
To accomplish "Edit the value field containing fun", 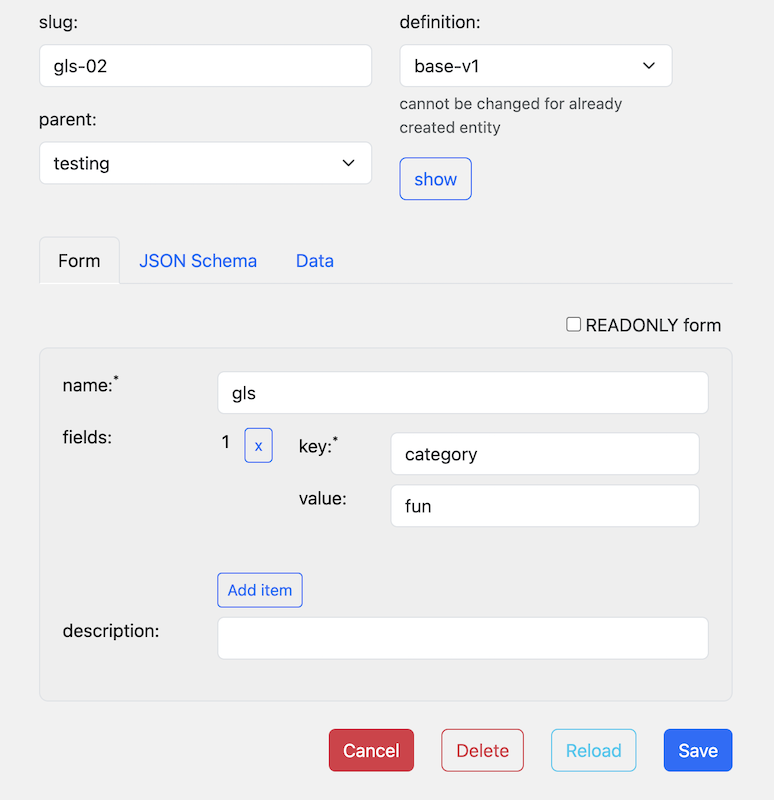I will [544, 506].
